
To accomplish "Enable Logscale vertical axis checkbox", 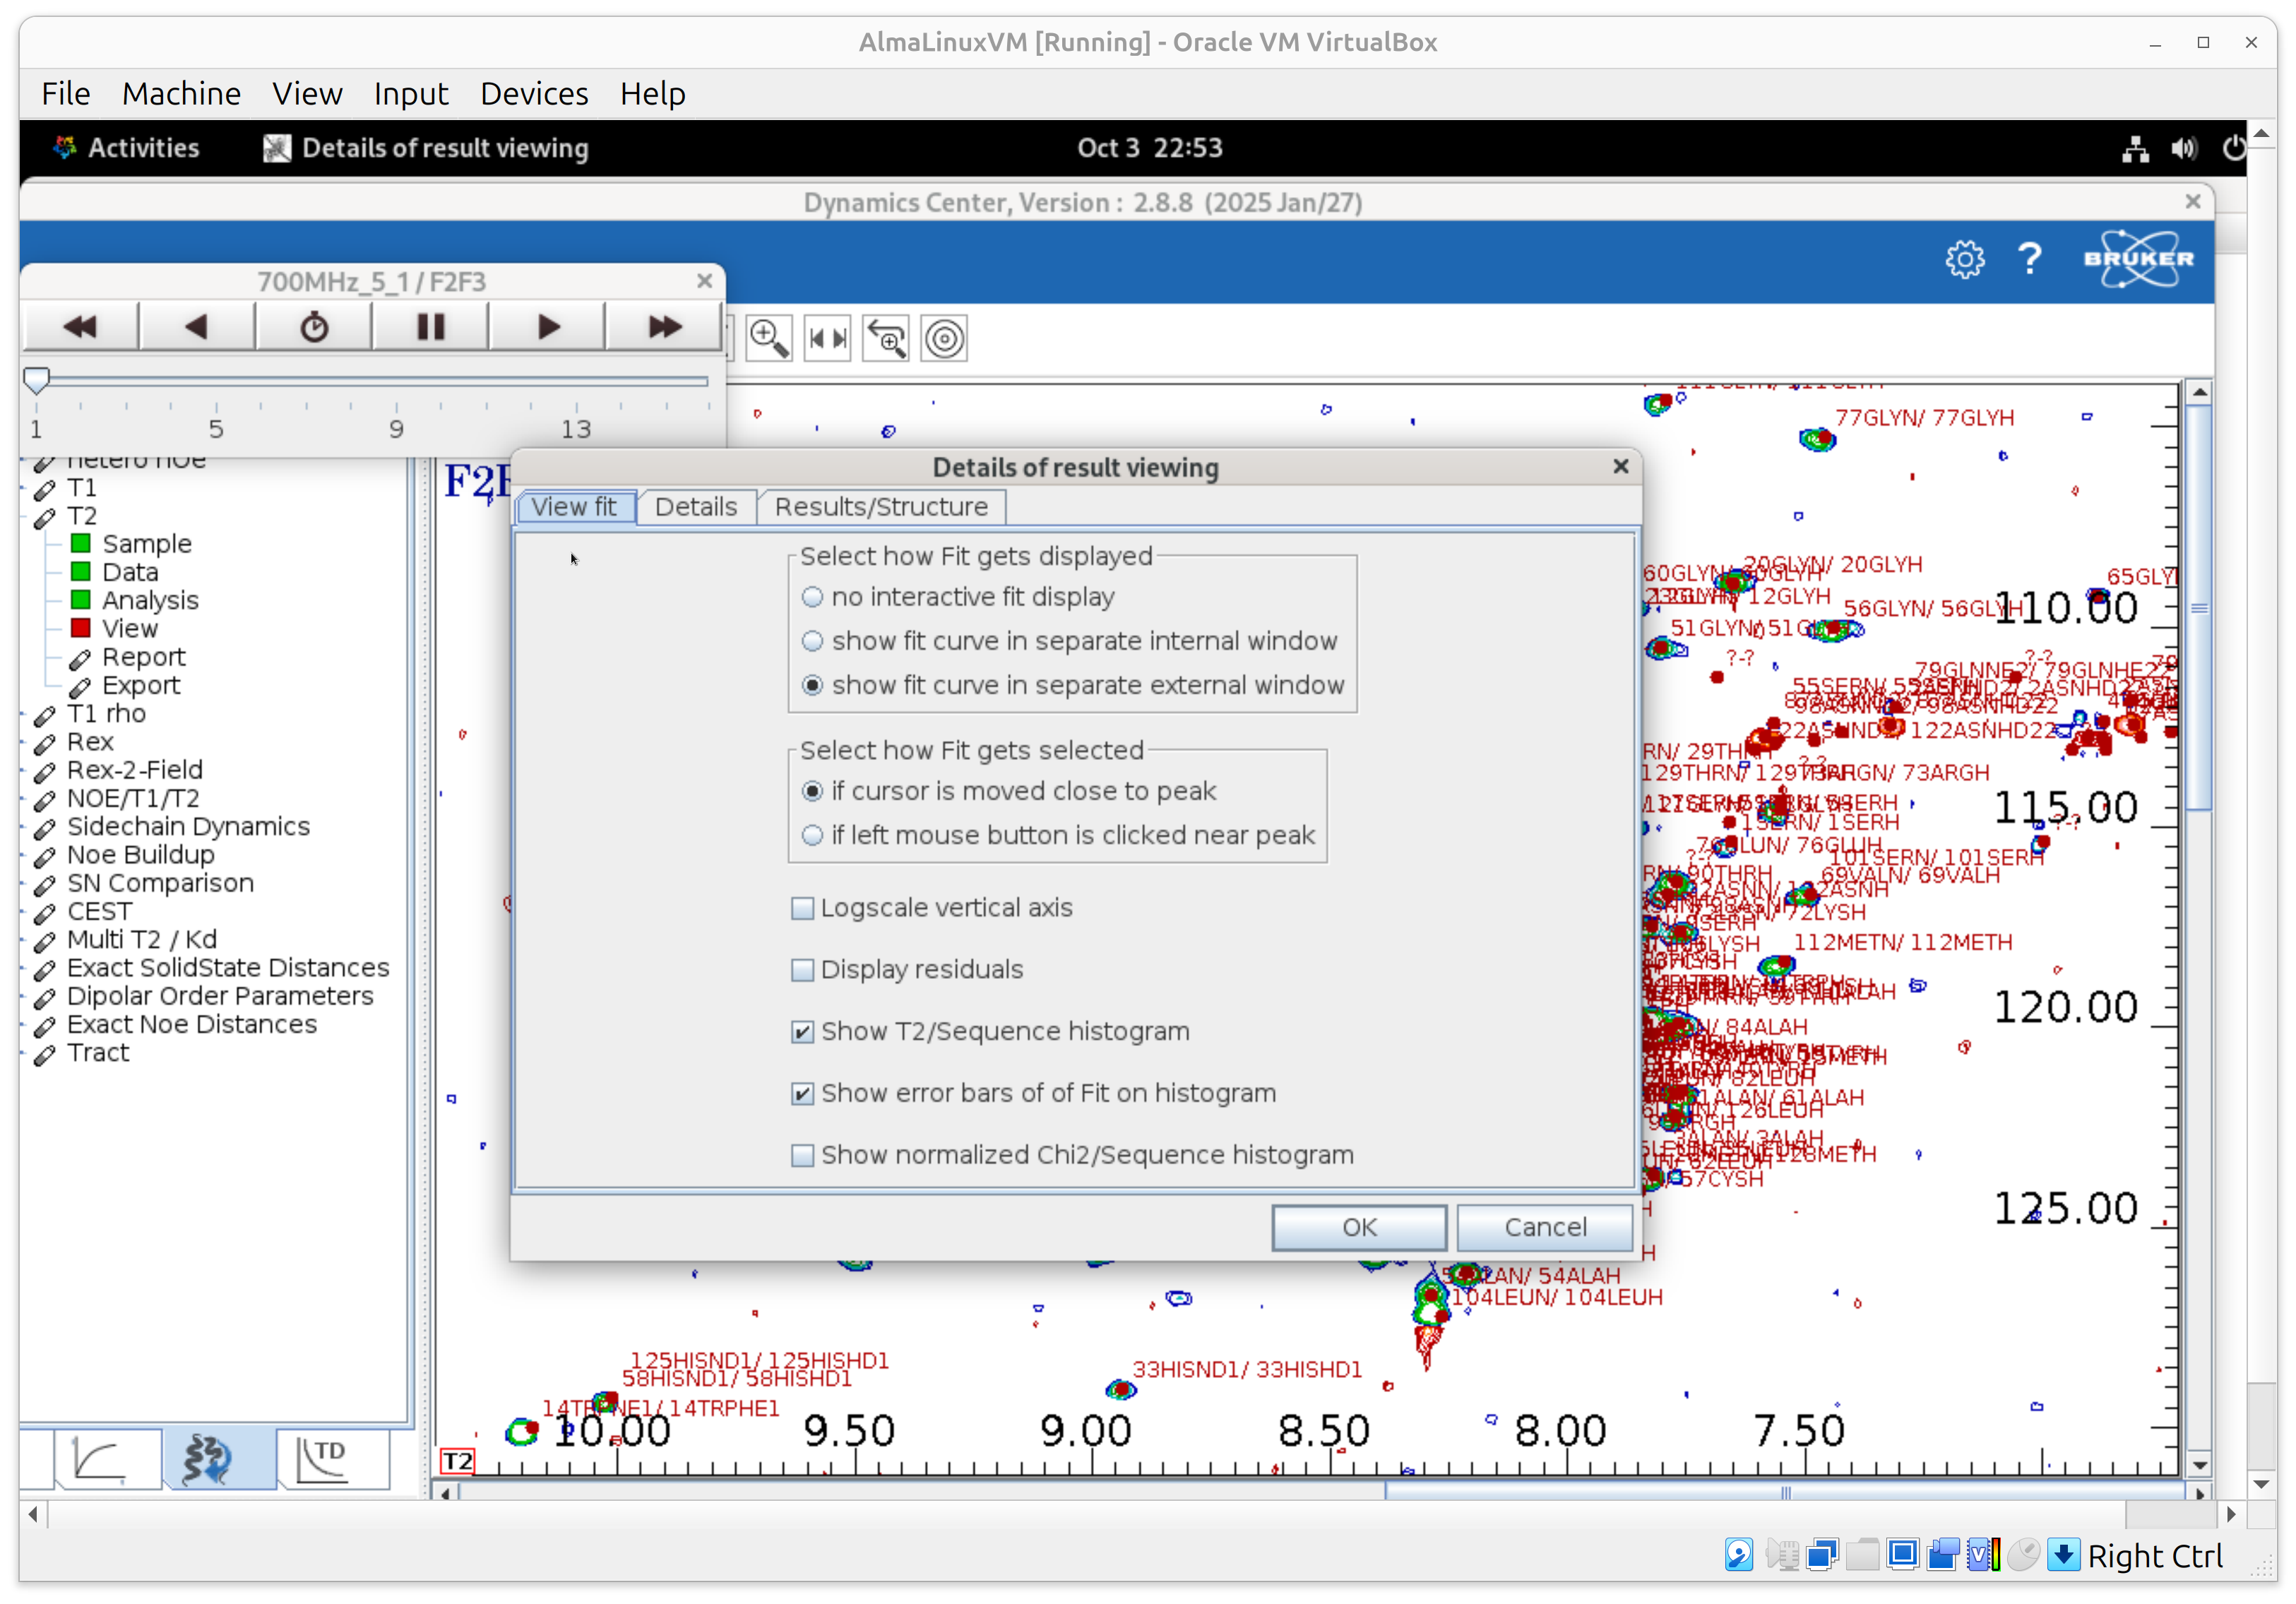I will tap(802, 908).
